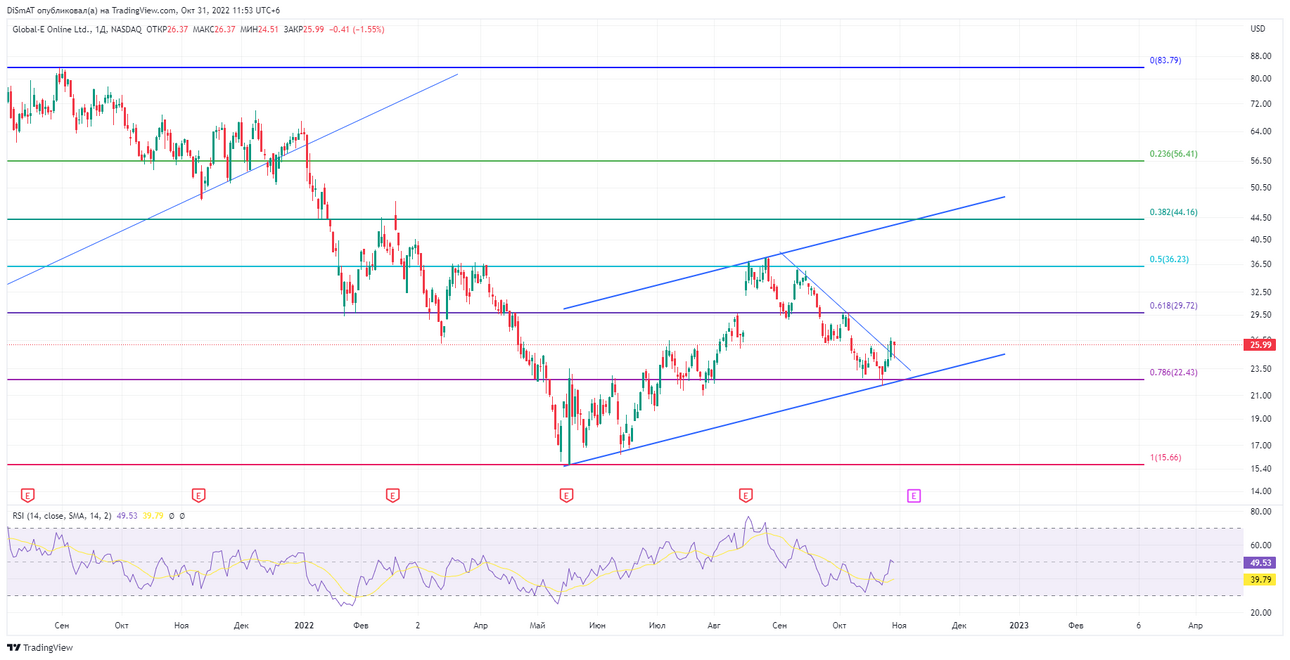The image size is (1290, 660).
Task: Click the purple upcoming earnings E marker
Action: [914, 495]
